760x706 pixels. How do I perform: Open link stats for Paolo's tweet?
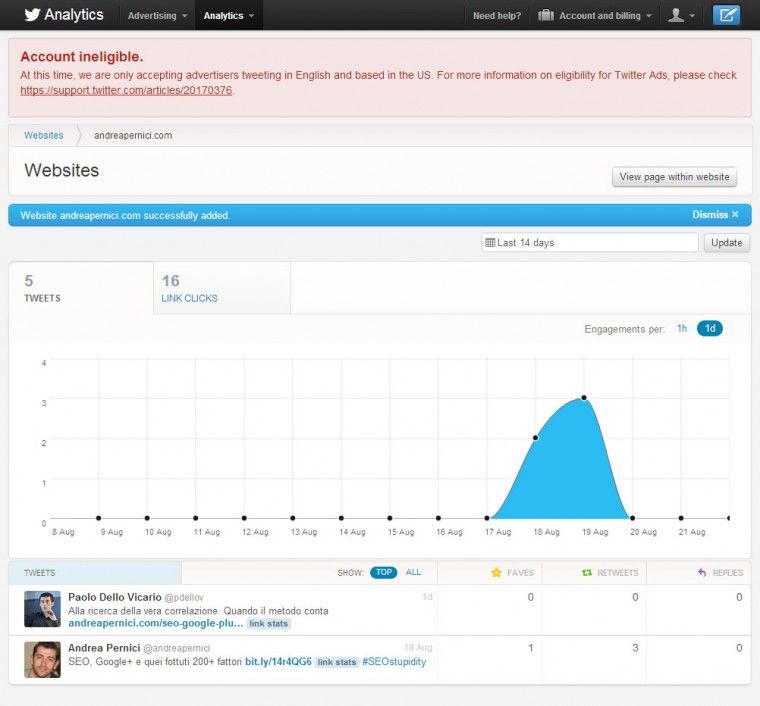pos(269,624)
